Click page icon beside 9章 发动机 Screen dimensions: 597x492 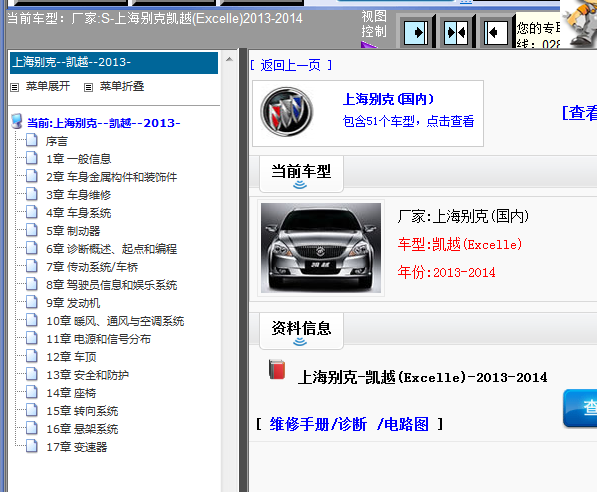32,302
